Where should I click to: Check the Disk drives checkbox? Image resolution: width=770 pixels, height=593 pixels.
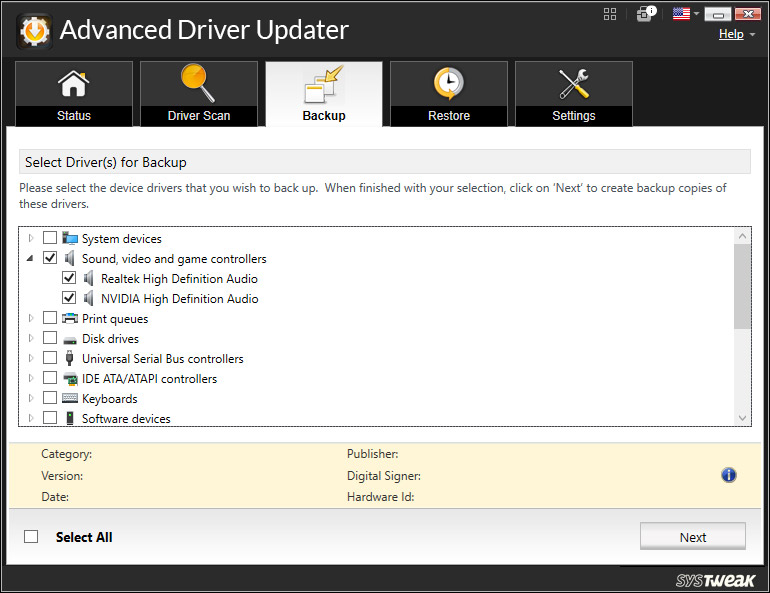click(x=50, y=338)
